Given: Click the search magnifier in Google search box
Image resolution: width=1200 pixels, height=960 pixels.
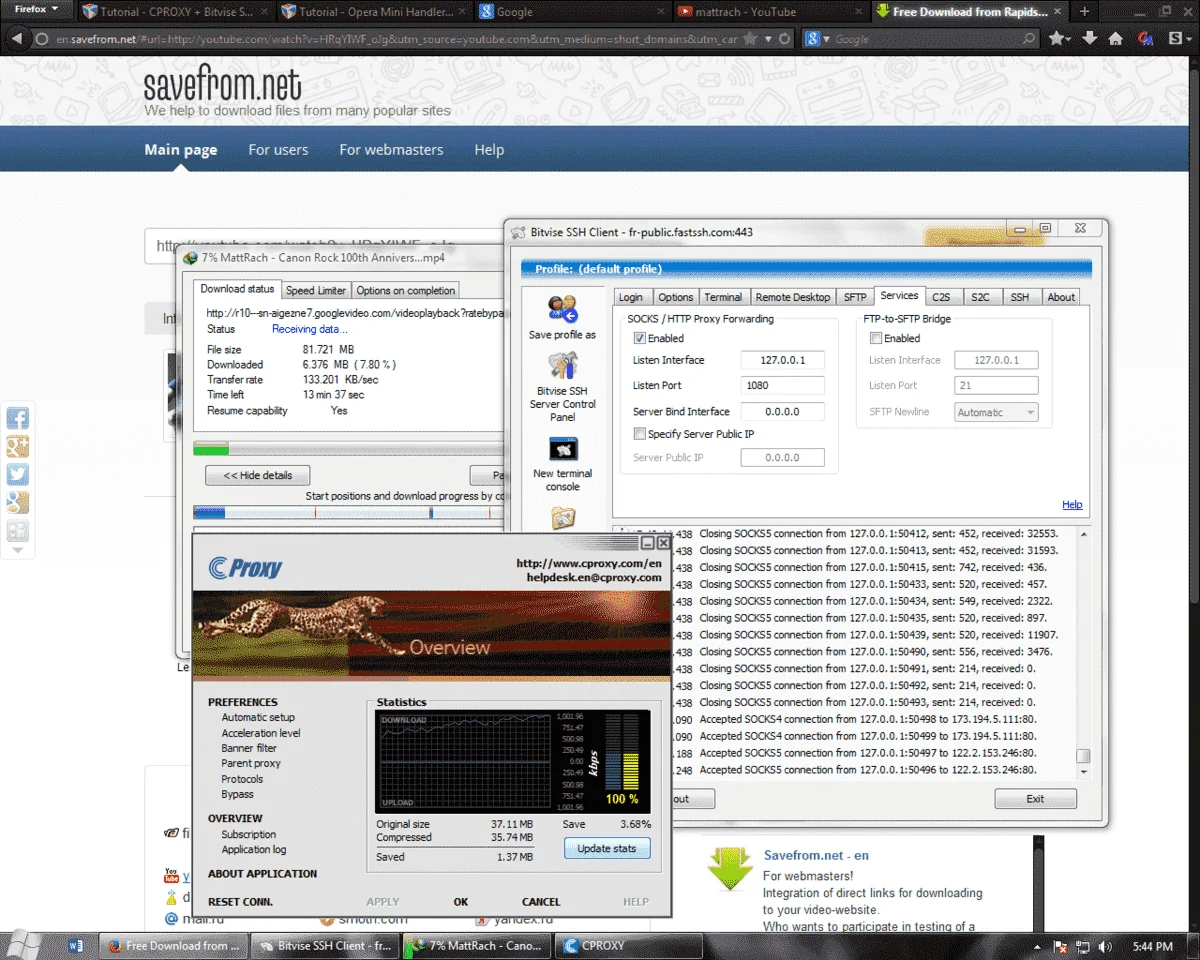Looking at the screenshot, I should tap(1029, 39).
